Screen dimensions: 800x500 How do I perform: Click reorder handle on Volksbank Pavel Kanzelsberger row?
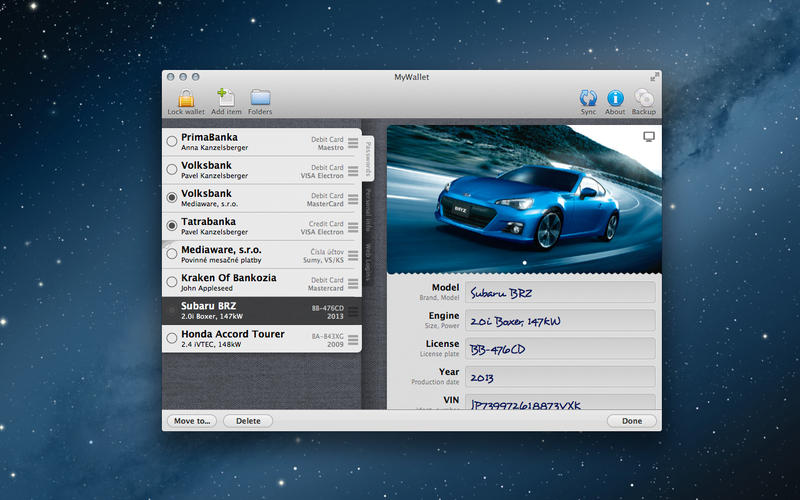353,171
